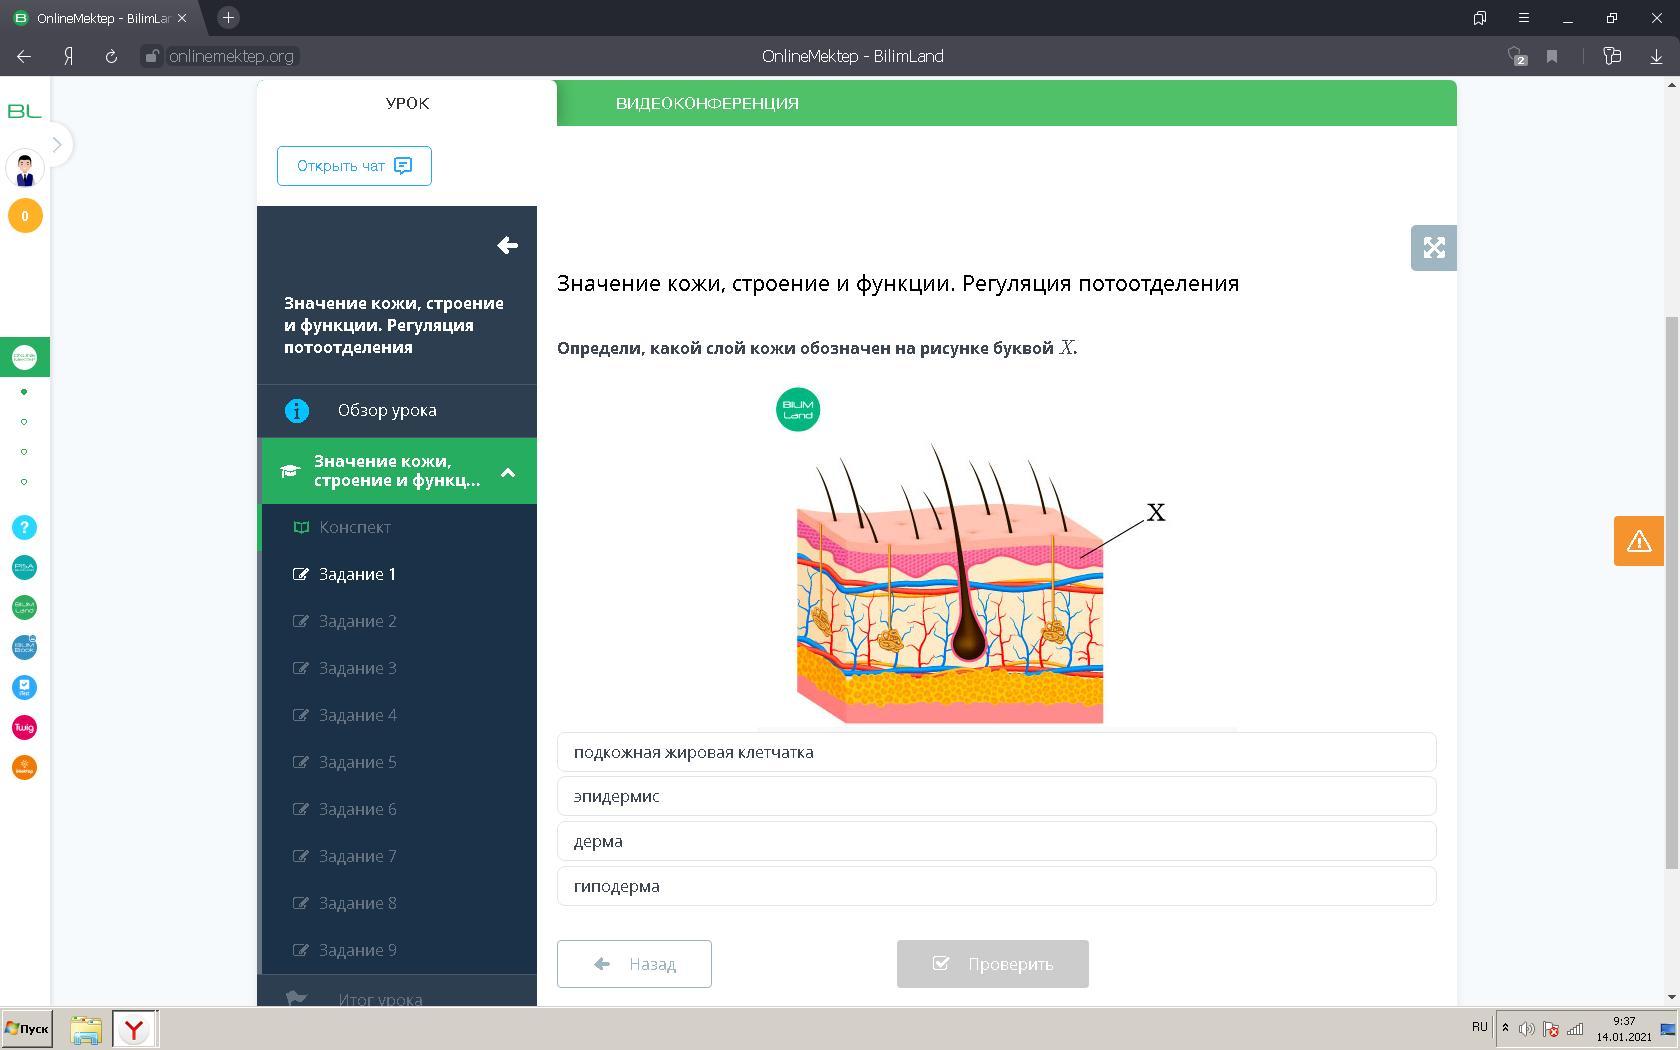Screen dimensions: 1680x1050
Task: Click the Пуск start button
Action: pos(27,1028)
